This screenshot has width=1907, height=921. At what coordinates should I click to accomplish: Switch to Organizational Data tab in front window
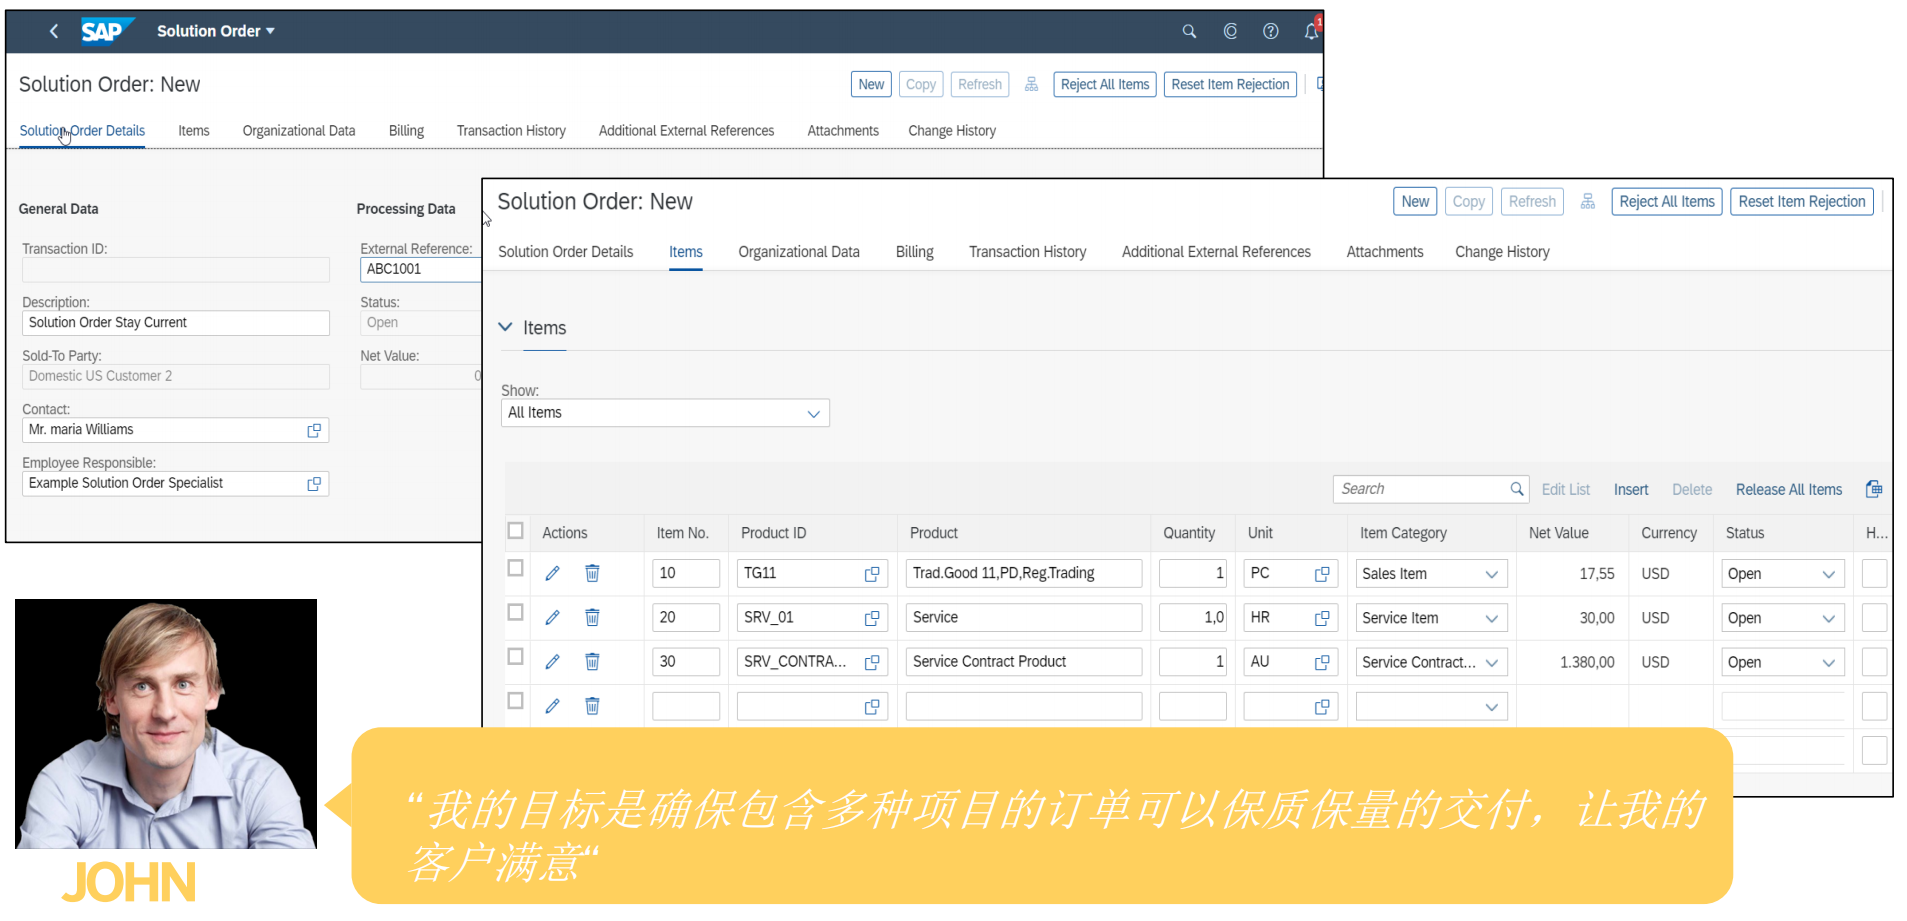click(799, 252)
